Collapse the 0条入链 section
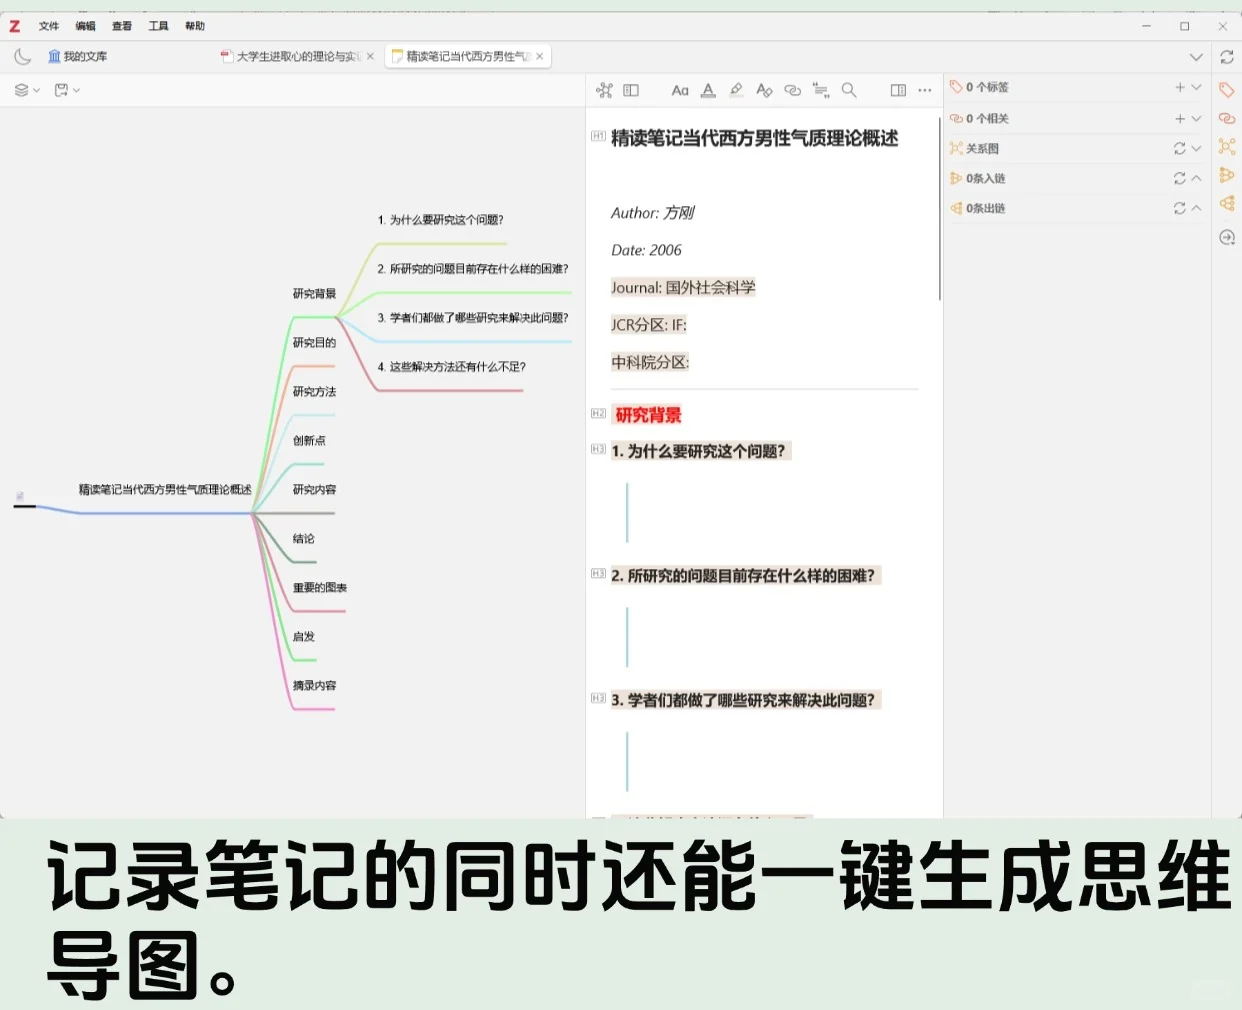 point(1194,178)
